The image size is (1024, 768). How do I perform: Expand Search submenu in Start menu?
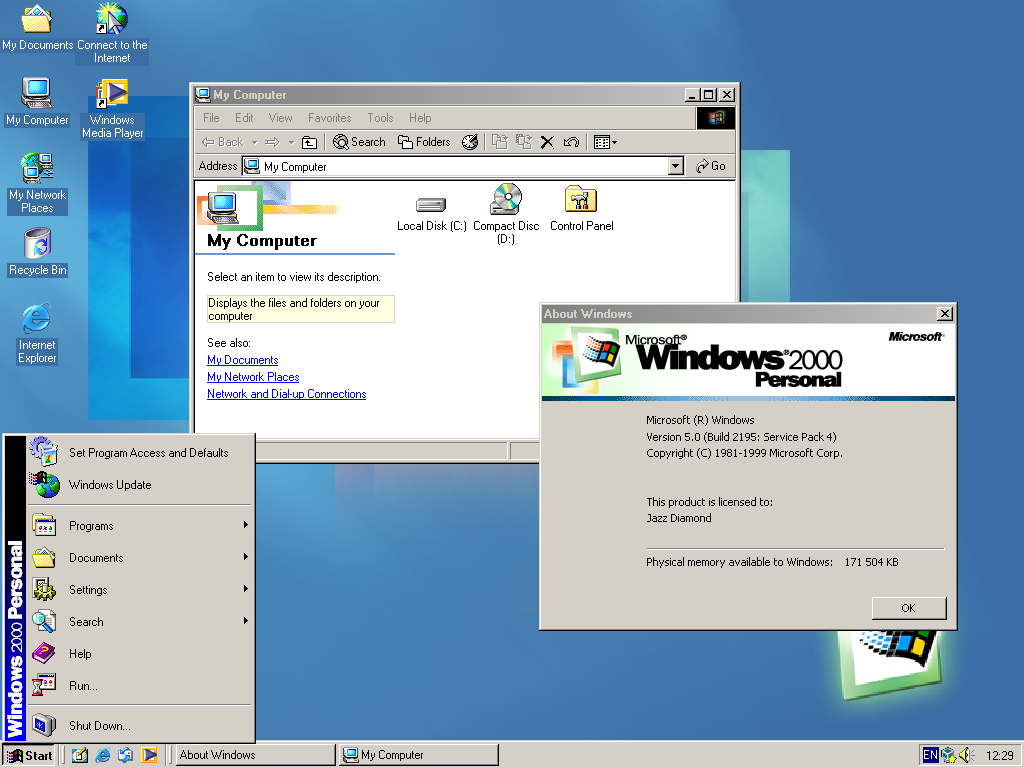click(139, 622)
